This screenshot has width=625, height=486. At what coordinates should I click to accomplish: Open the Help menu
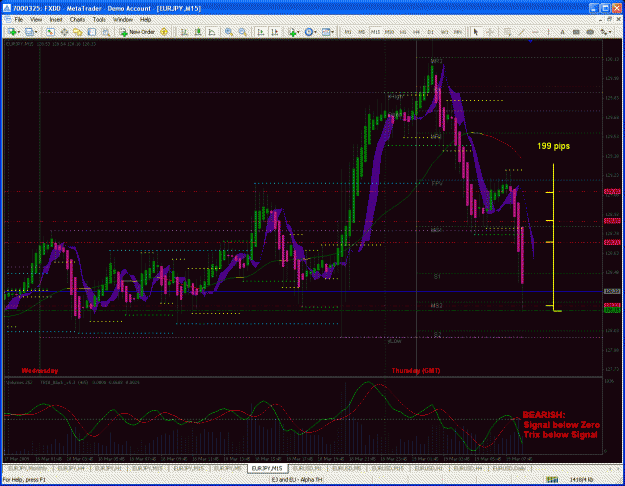tap(145, 20)
